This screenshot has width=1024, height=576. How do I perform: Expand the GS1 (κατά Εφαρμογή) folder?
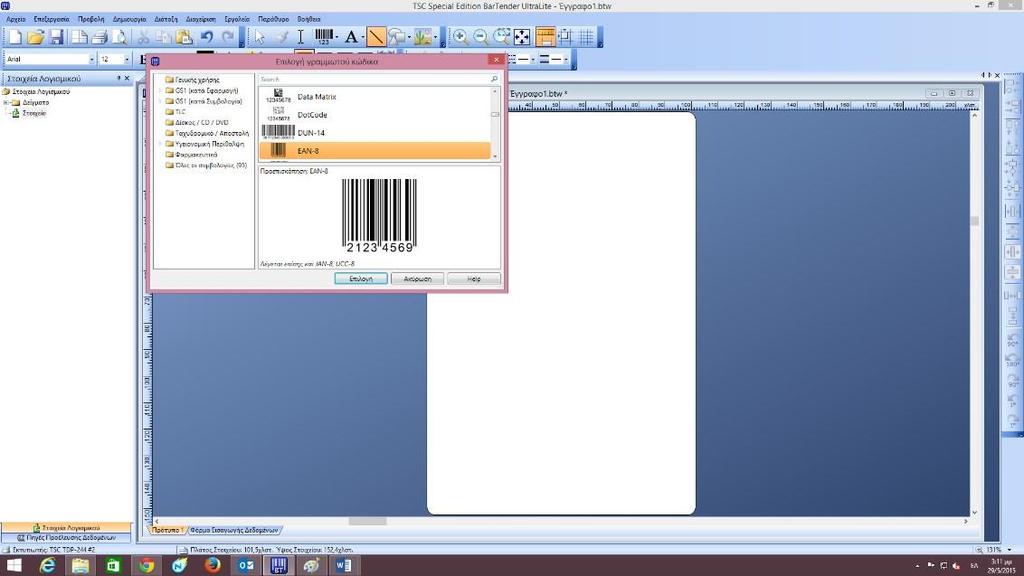(161, 91)
